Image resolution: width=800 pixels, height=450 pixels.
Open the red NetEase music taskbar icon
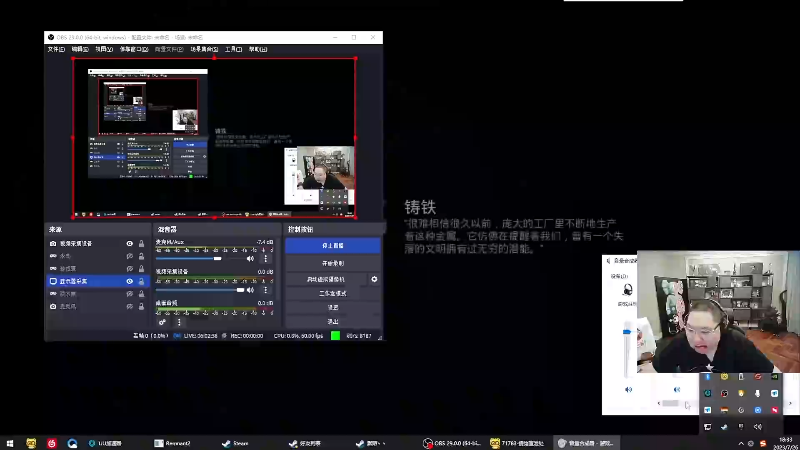pyautogui.click(x=52, y=443)
